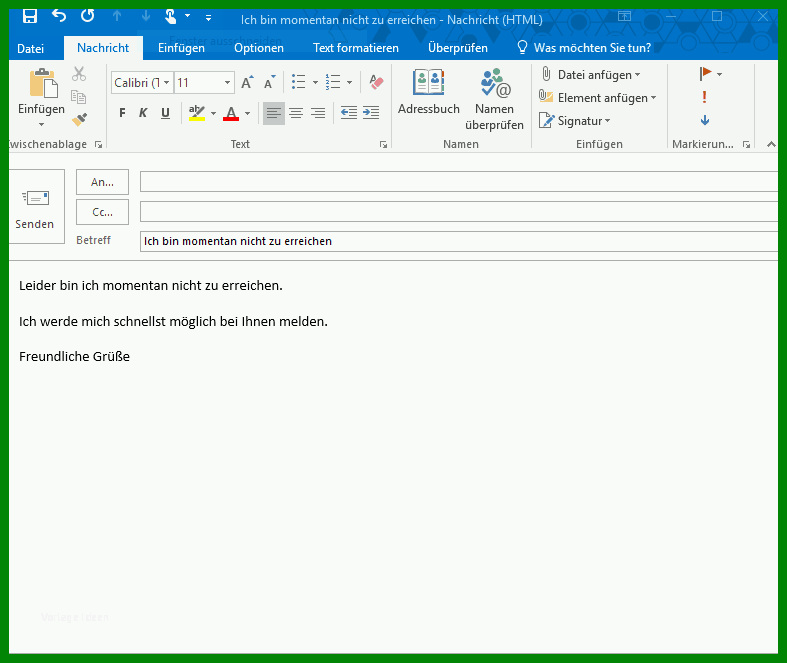787x663 pixels.
Task: Align text left
Action: pyautogui.click(x=274, y=113)
